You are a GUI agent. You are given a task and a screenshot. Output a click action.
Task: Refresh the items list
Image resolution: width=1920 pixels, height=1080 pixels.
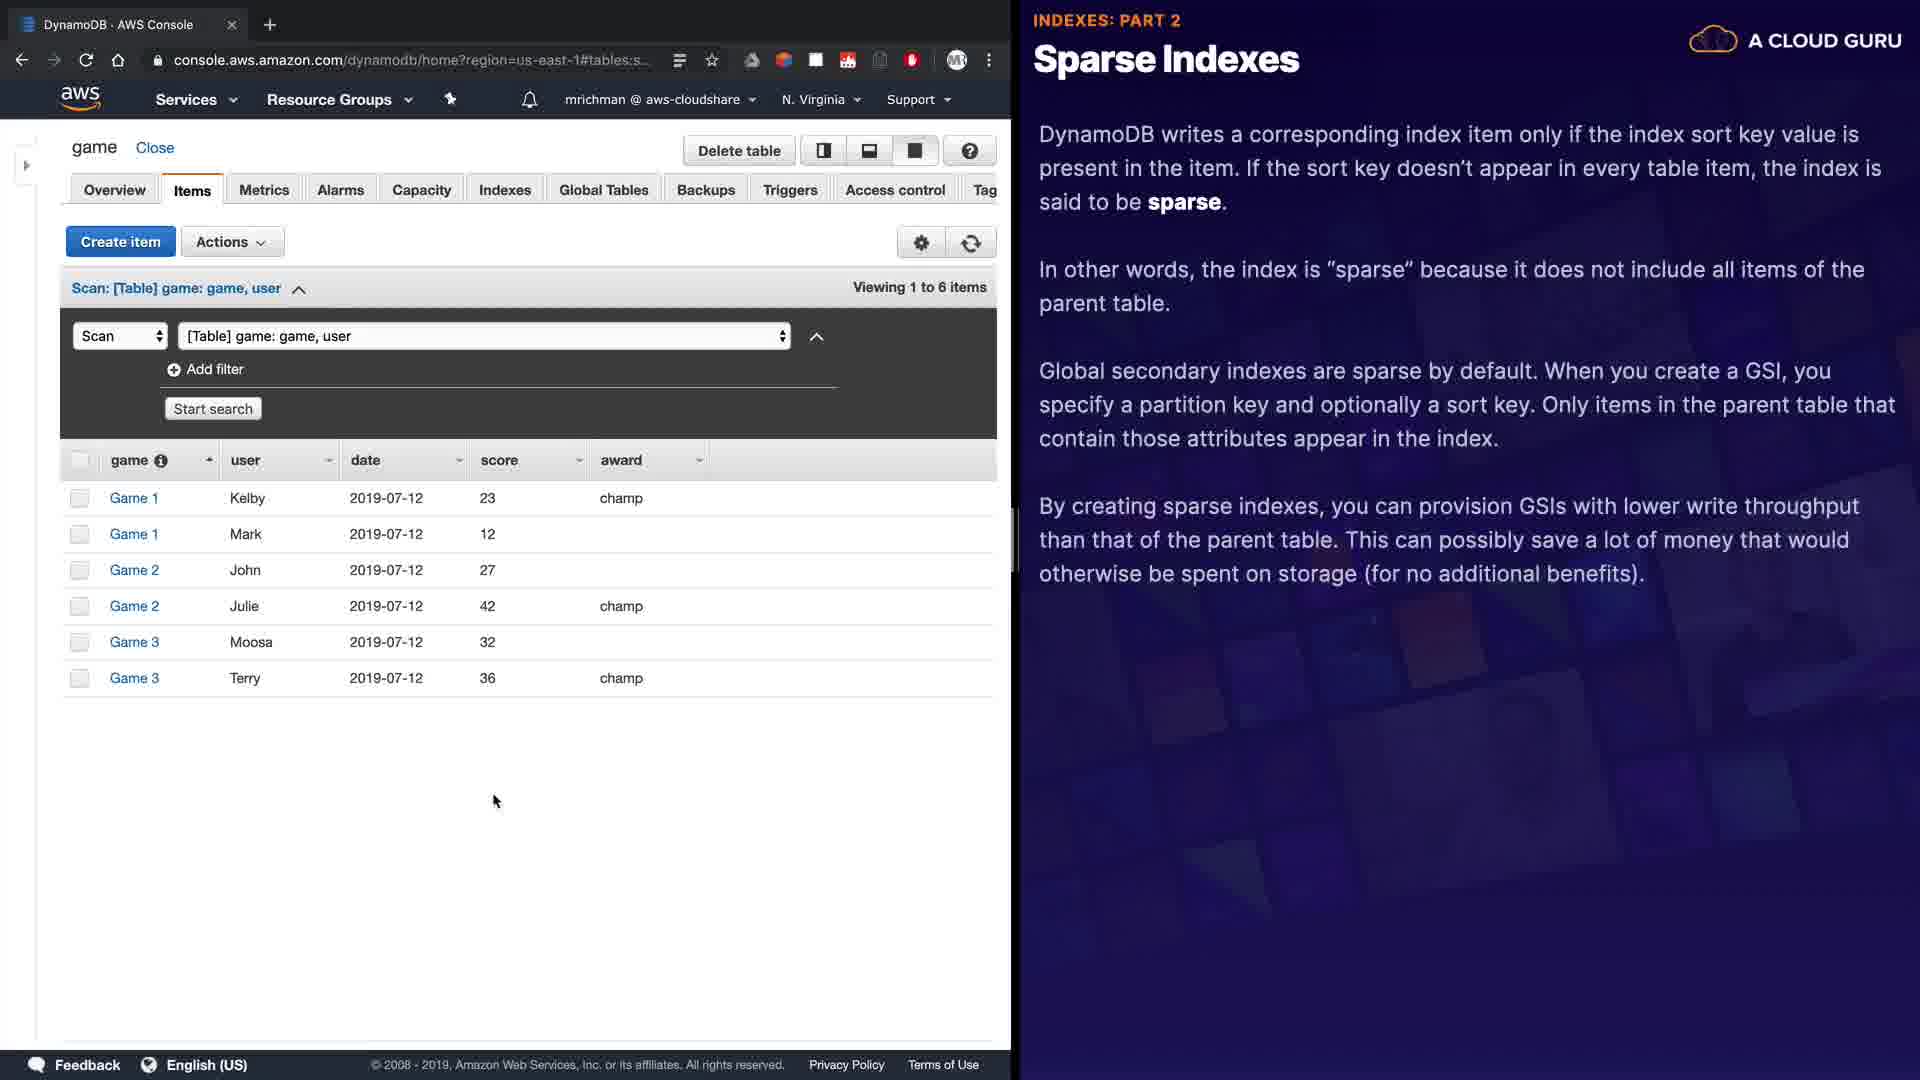970,243
